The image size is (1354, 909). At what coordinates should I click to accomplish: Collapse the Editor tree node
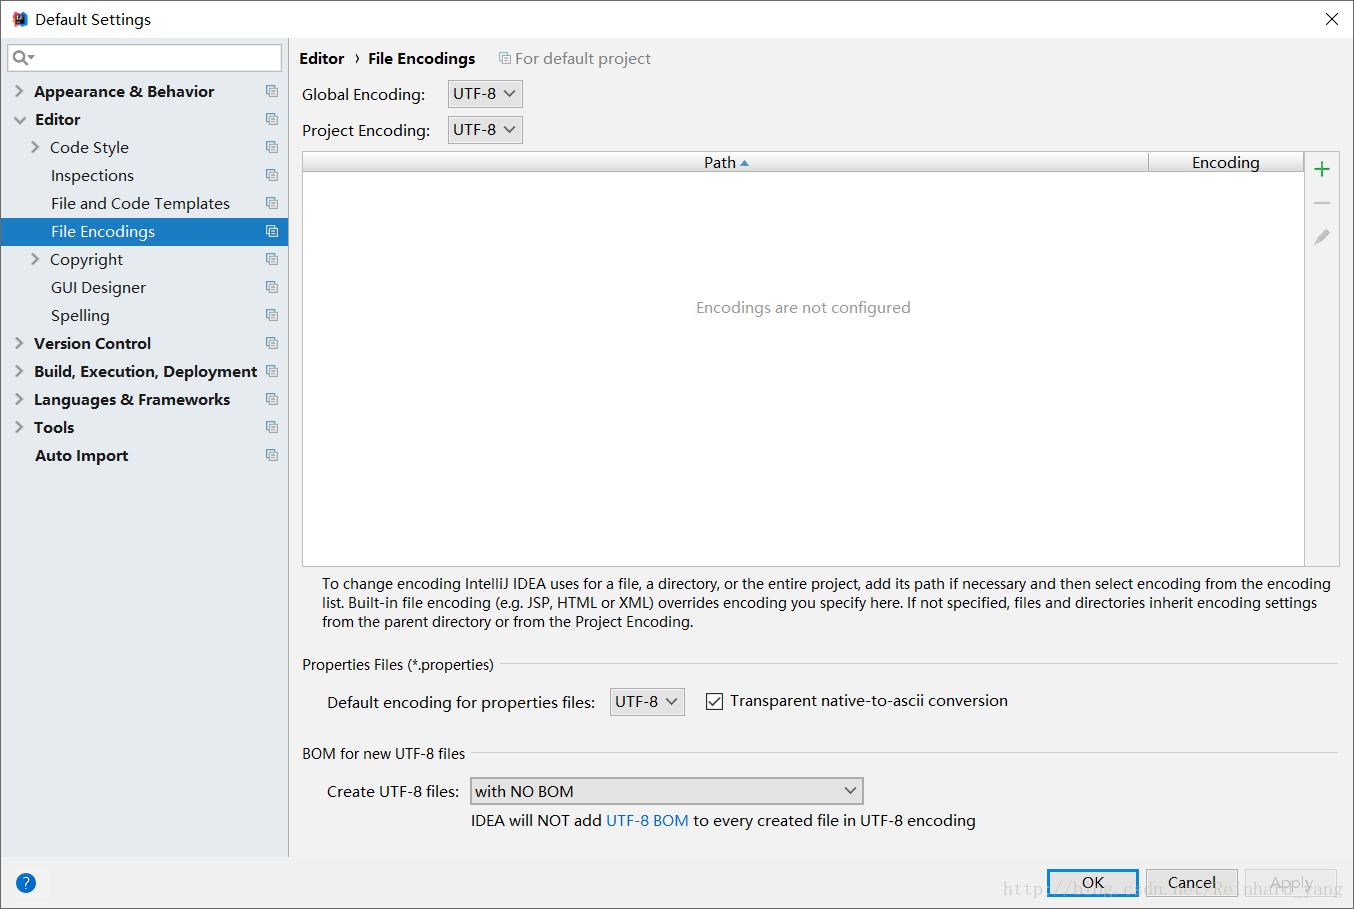pos(19,119)
